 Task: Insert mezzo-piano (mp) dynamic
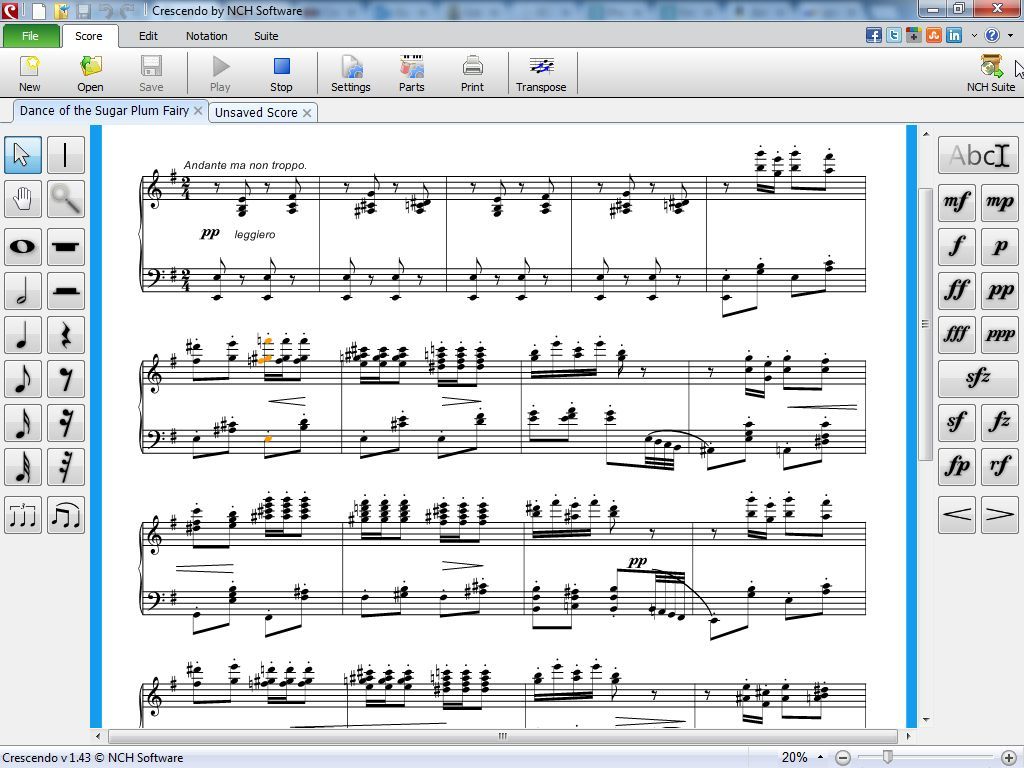(x=1000, y=202)
